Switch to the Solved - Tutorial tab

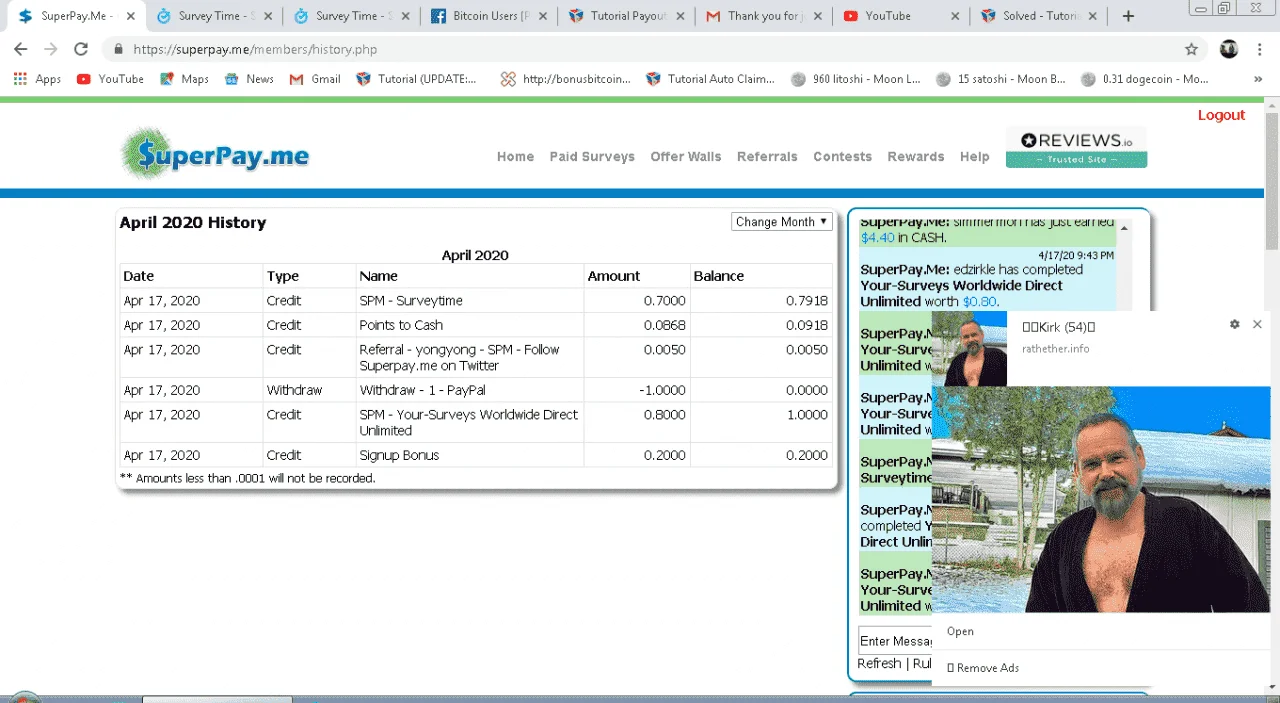coord(1037,16)
